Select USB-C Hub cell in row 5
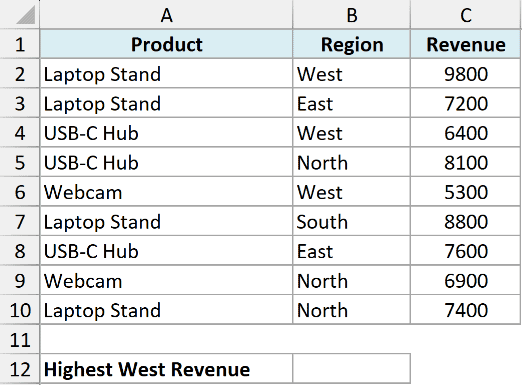The height and width of the screenshot is (385, 522). point(166,162)
